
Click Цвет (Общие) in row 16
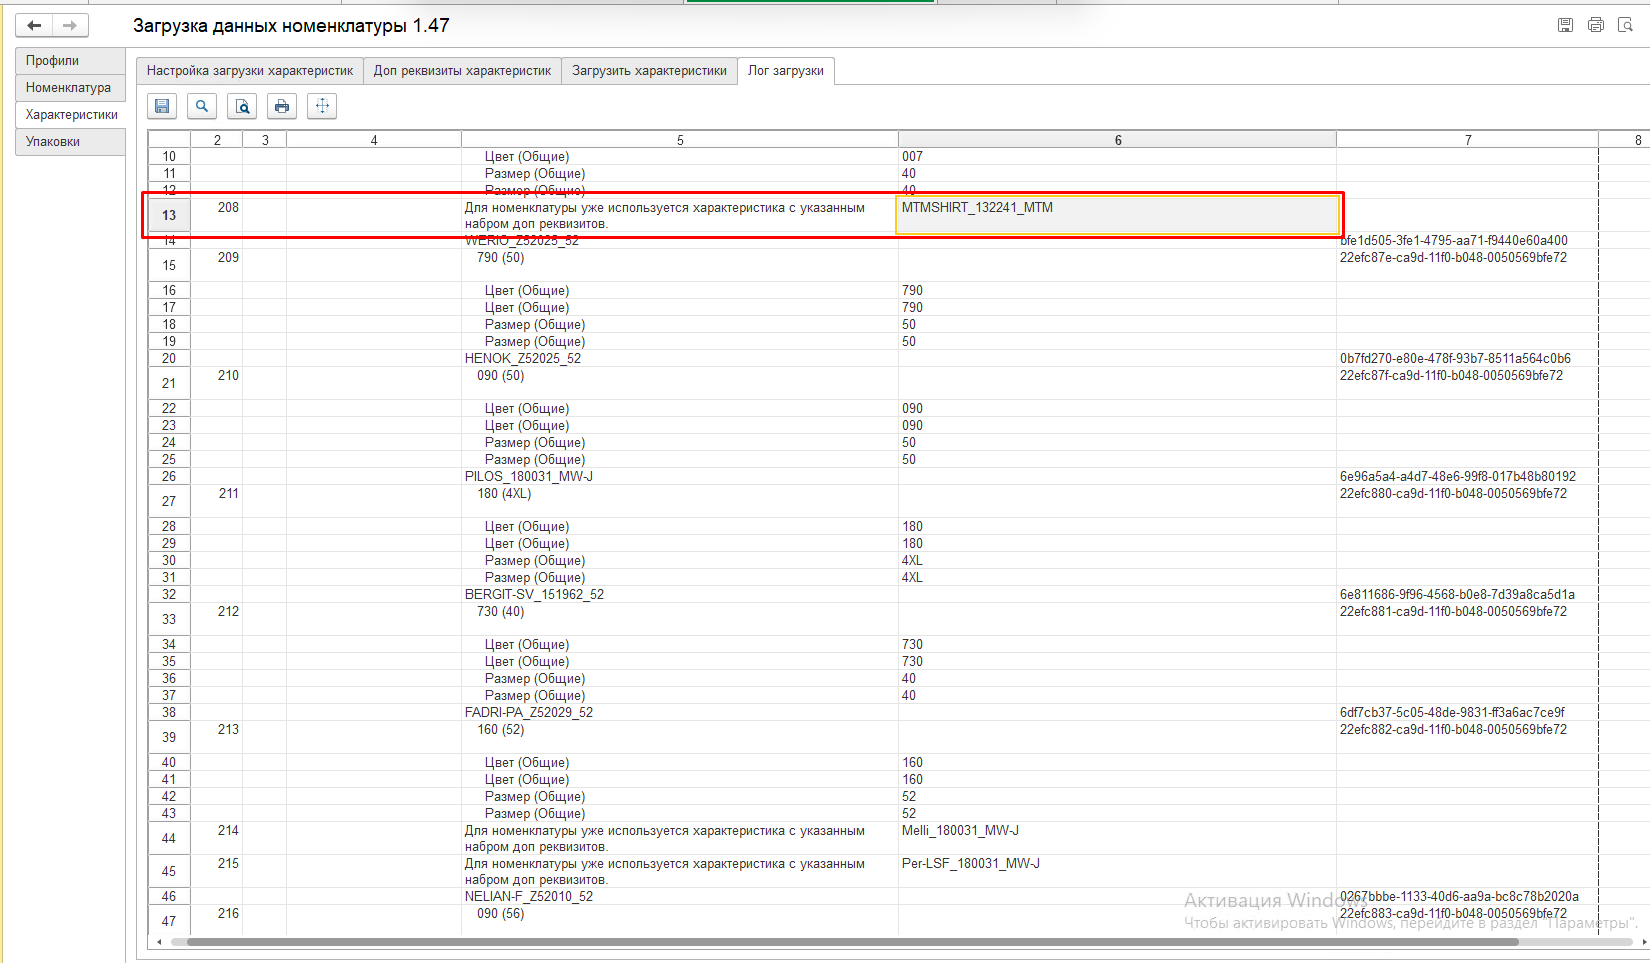(x=527, y=291)
